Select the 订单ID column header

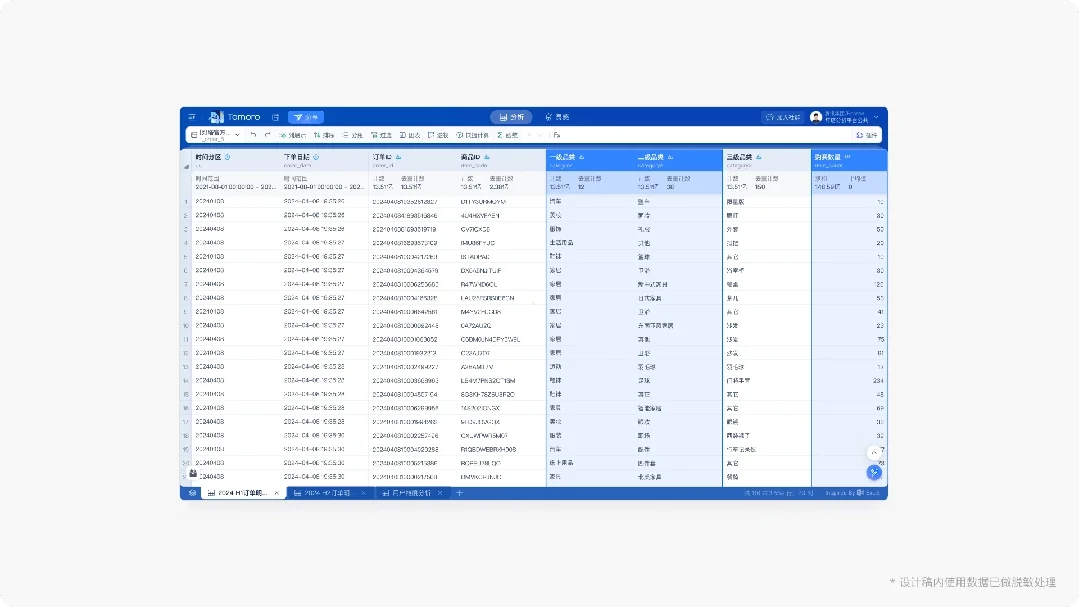[x=413, y=160]
